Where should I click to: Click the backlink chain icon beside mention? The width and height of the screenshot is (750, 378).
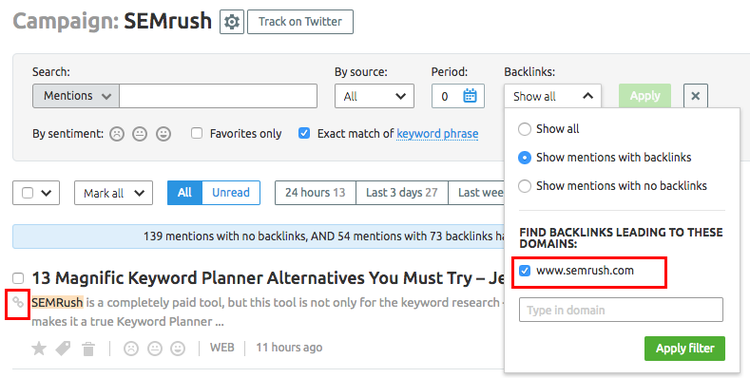pyautogui.click(x=18, y=302)
